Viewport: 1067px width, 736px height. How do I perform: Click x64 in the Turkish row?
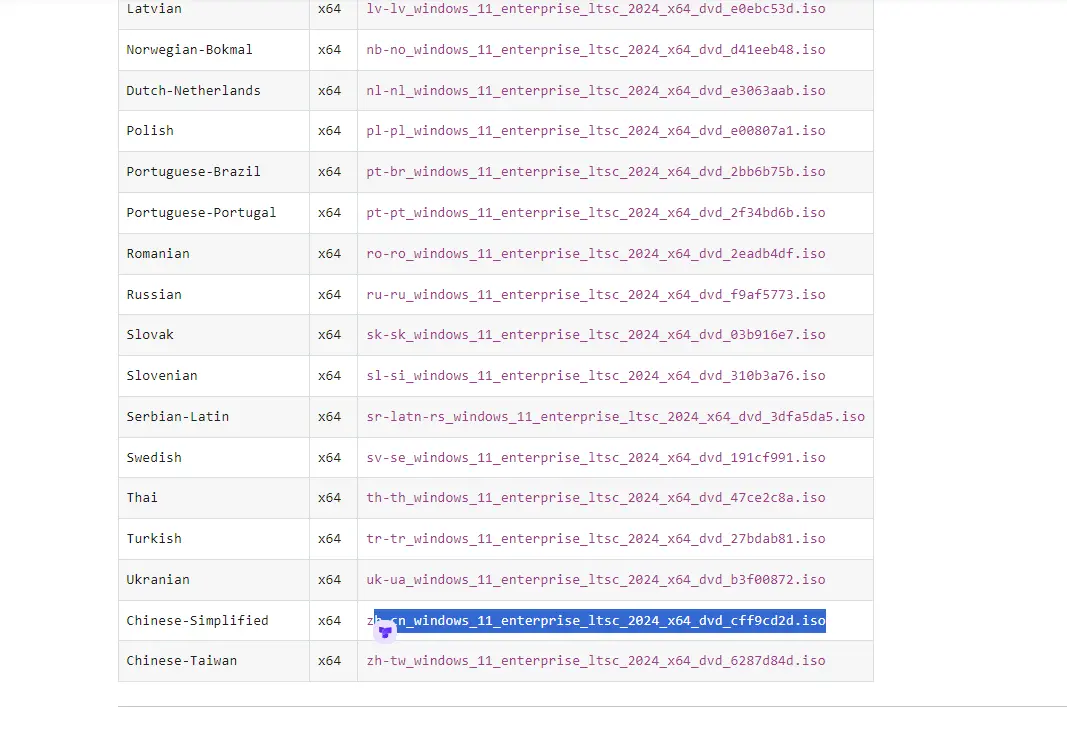329,538
